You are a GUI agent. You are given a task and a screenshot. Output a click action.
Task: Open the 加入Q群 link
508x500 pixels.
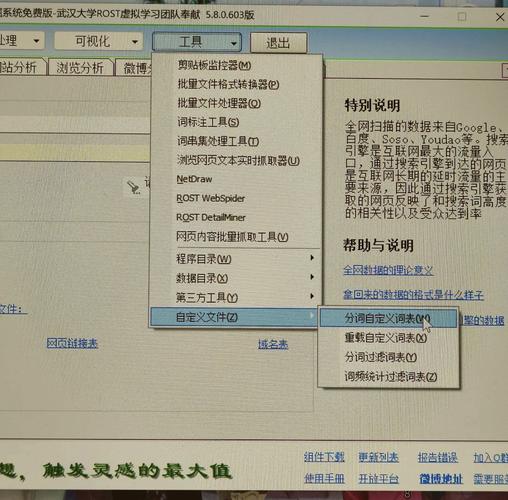click(x=491, y=458)
